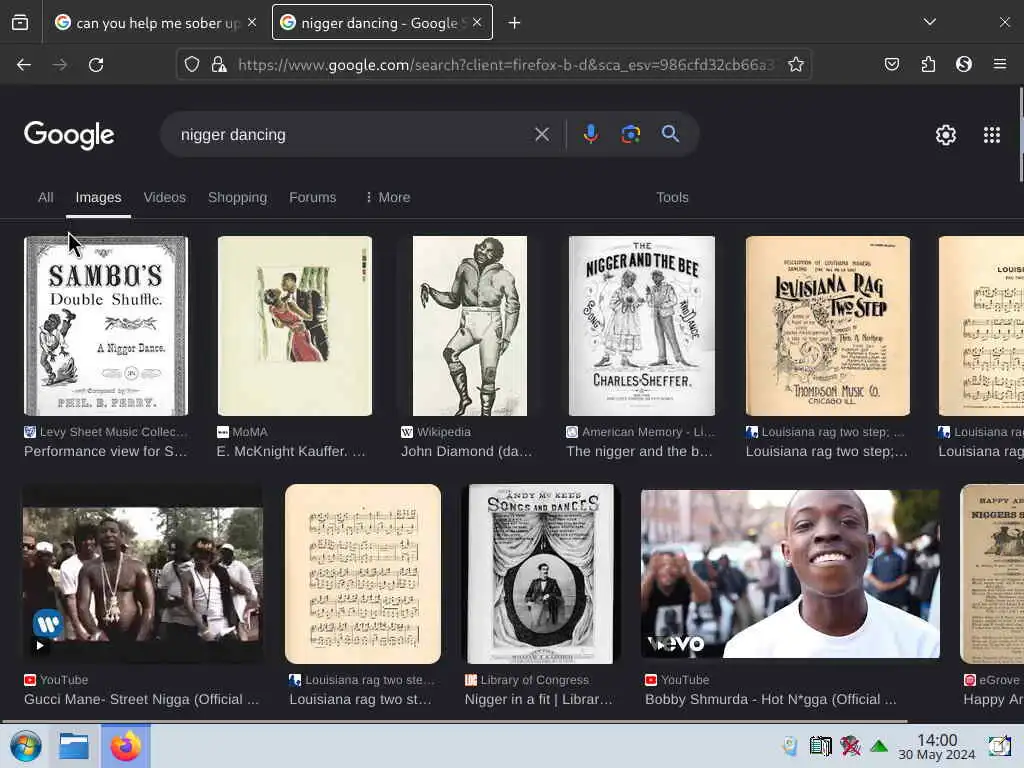This screenshot has width=1024, height=768.
Task: Open the Shopping results tab
Action: [238, 197]
